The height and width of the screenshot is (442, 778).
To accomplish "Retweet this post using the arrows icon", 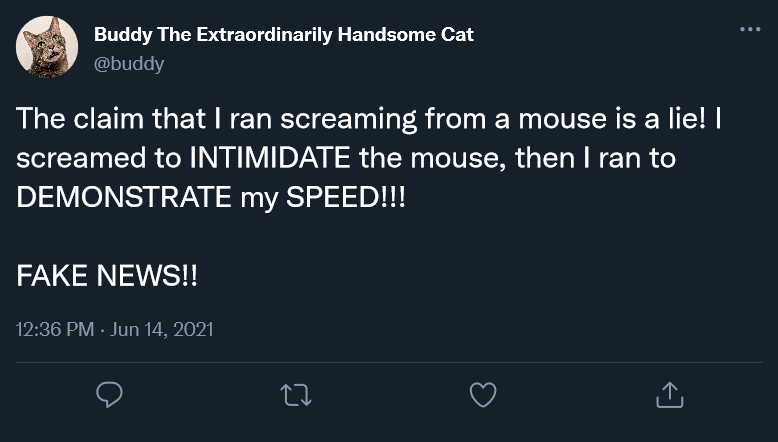I will click(296, 395).
